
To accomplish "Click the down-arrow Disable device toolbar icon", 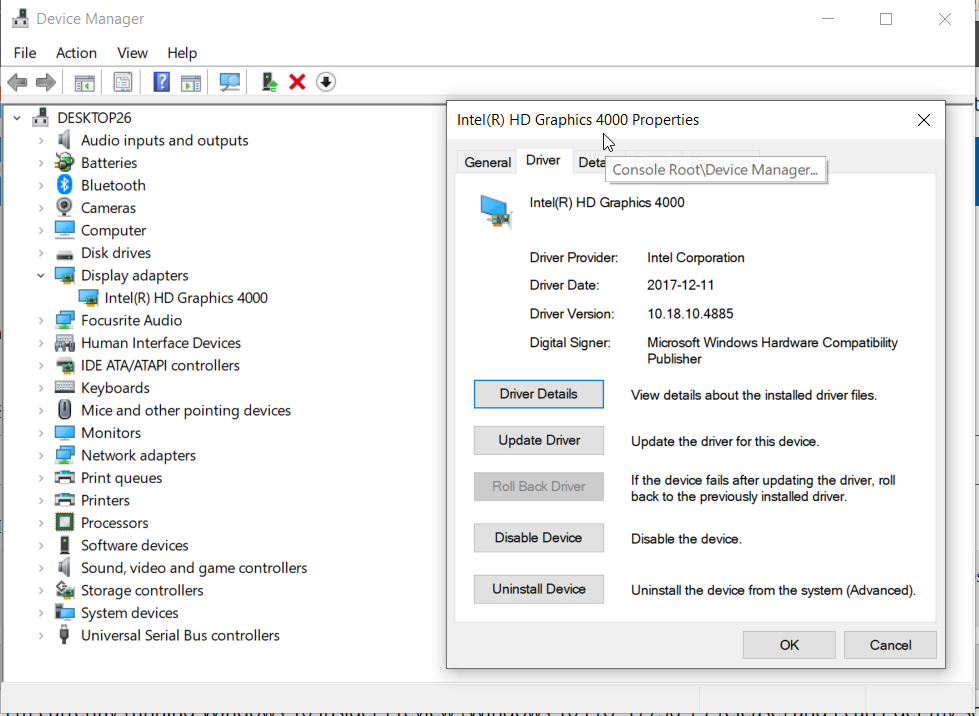I will point(326,82).
